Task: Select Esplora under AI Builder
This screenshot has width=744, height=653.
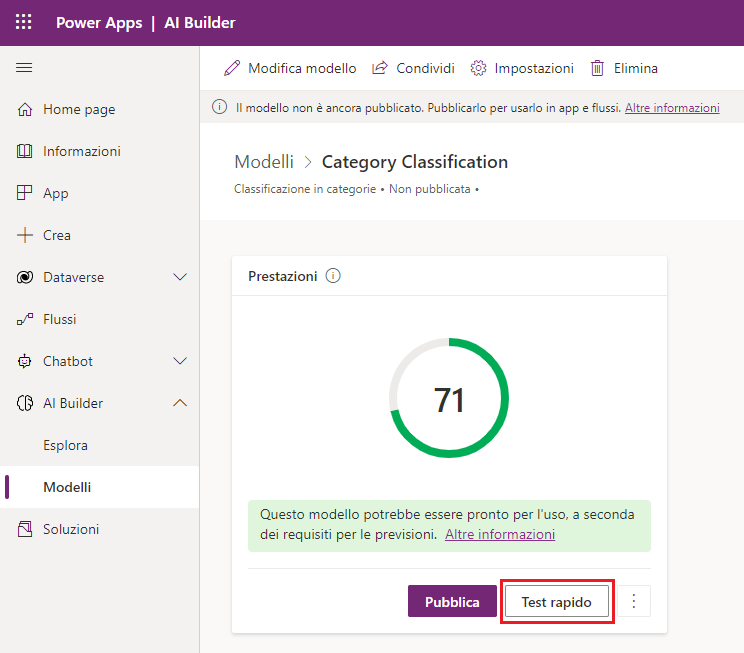Action: (65, 445)
